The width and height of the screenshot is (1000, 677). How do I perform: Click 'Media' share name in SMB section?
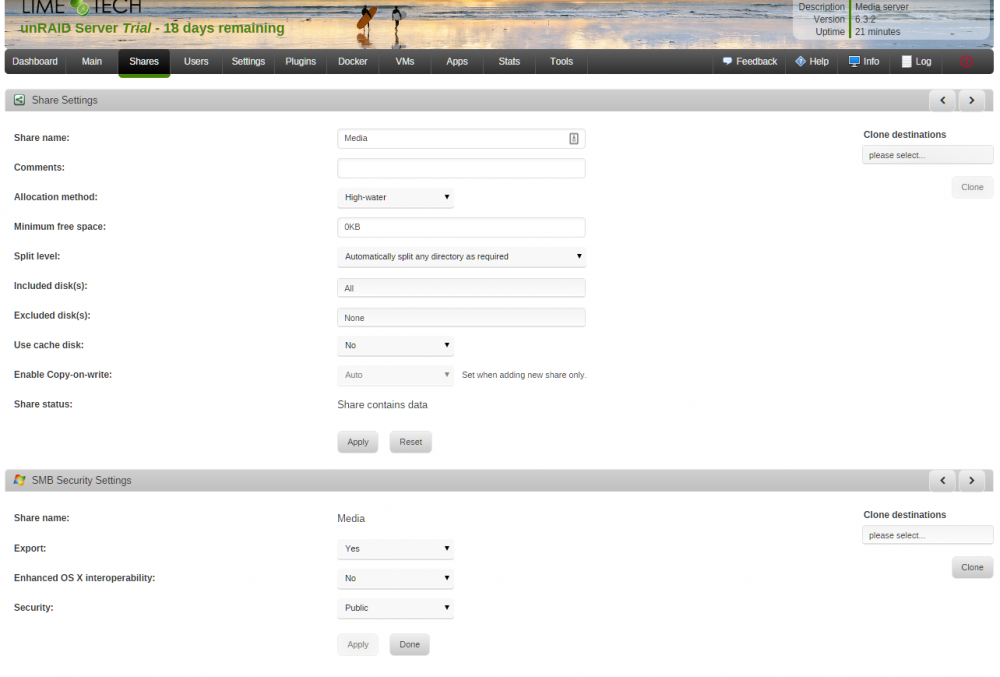pyautogui.click(x=351, y=518)
